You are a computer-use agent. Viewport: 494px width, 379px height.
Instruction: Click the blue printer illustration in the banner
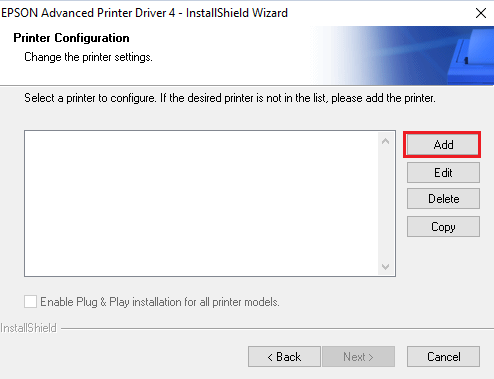[x=470, y=56]
